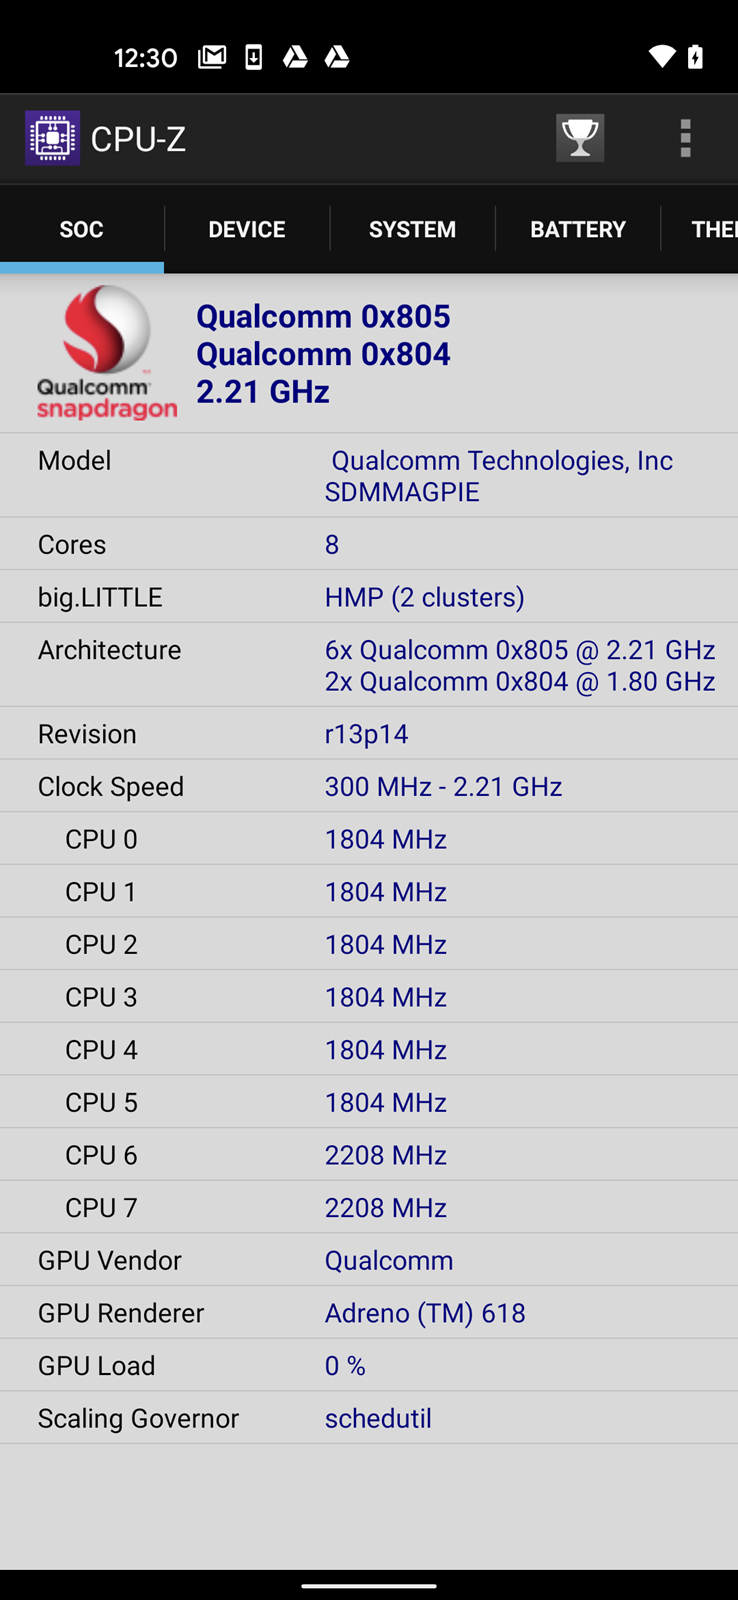Tap the Clock Speed row

tap(369, 786)
